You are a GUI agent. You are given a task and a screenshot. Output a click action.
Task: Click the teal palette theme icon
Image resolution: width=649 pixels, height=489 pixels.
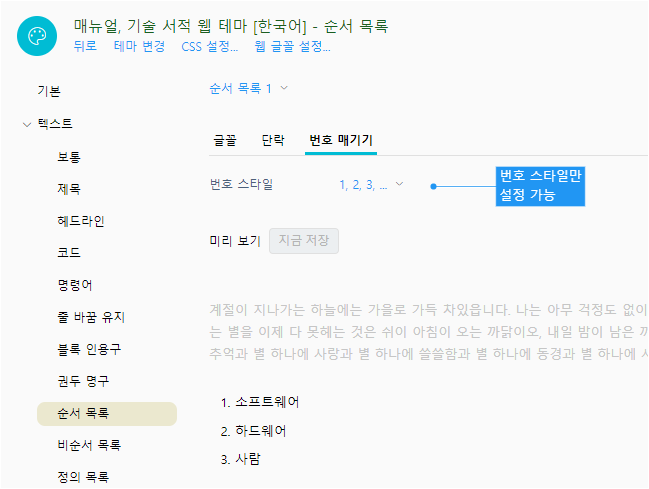pyautogui.click(x=37, y=36)
